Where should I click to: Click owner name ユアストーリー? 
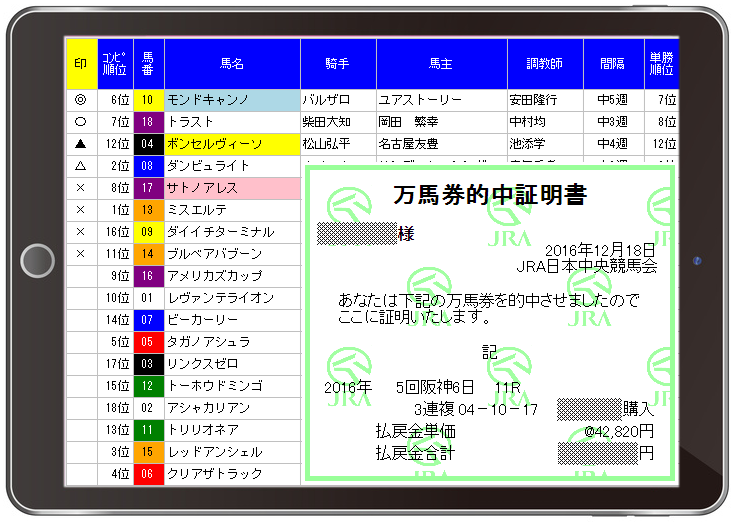coord(420,100)
